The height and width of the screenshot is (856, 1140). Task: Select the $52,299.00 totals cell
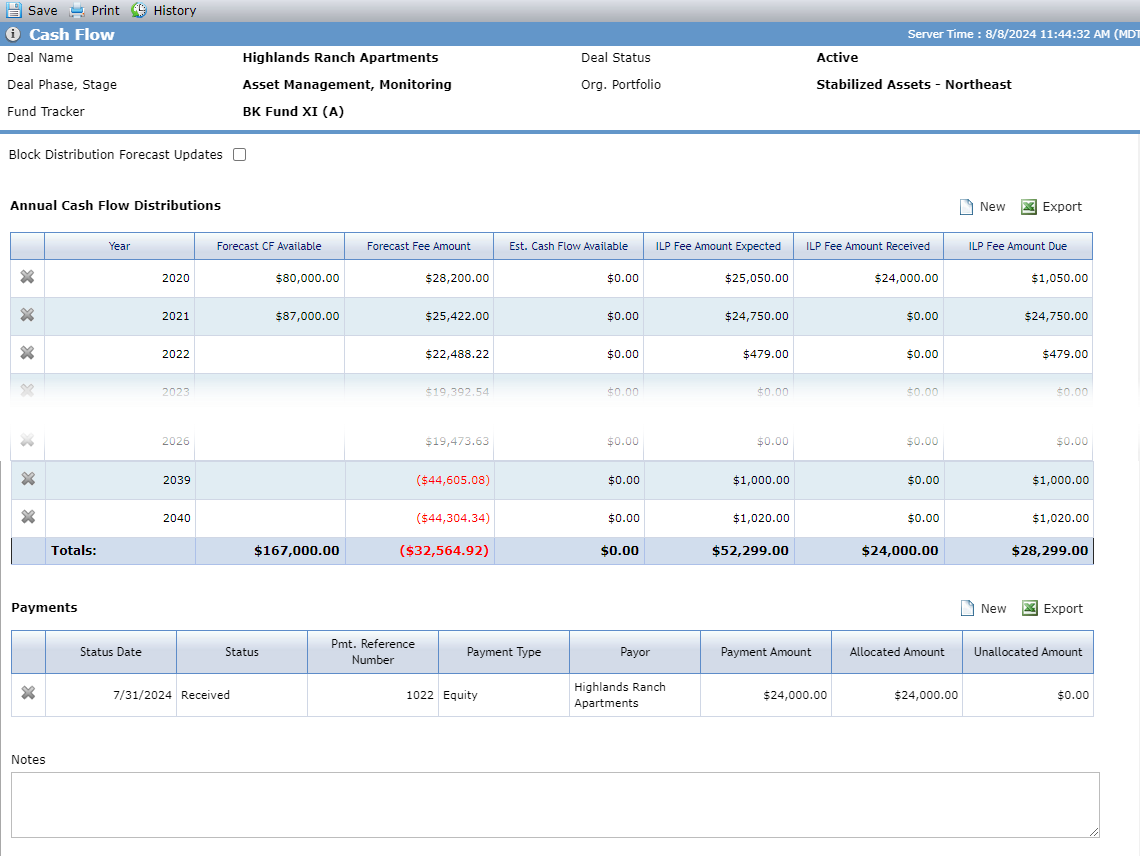(719, 551)
